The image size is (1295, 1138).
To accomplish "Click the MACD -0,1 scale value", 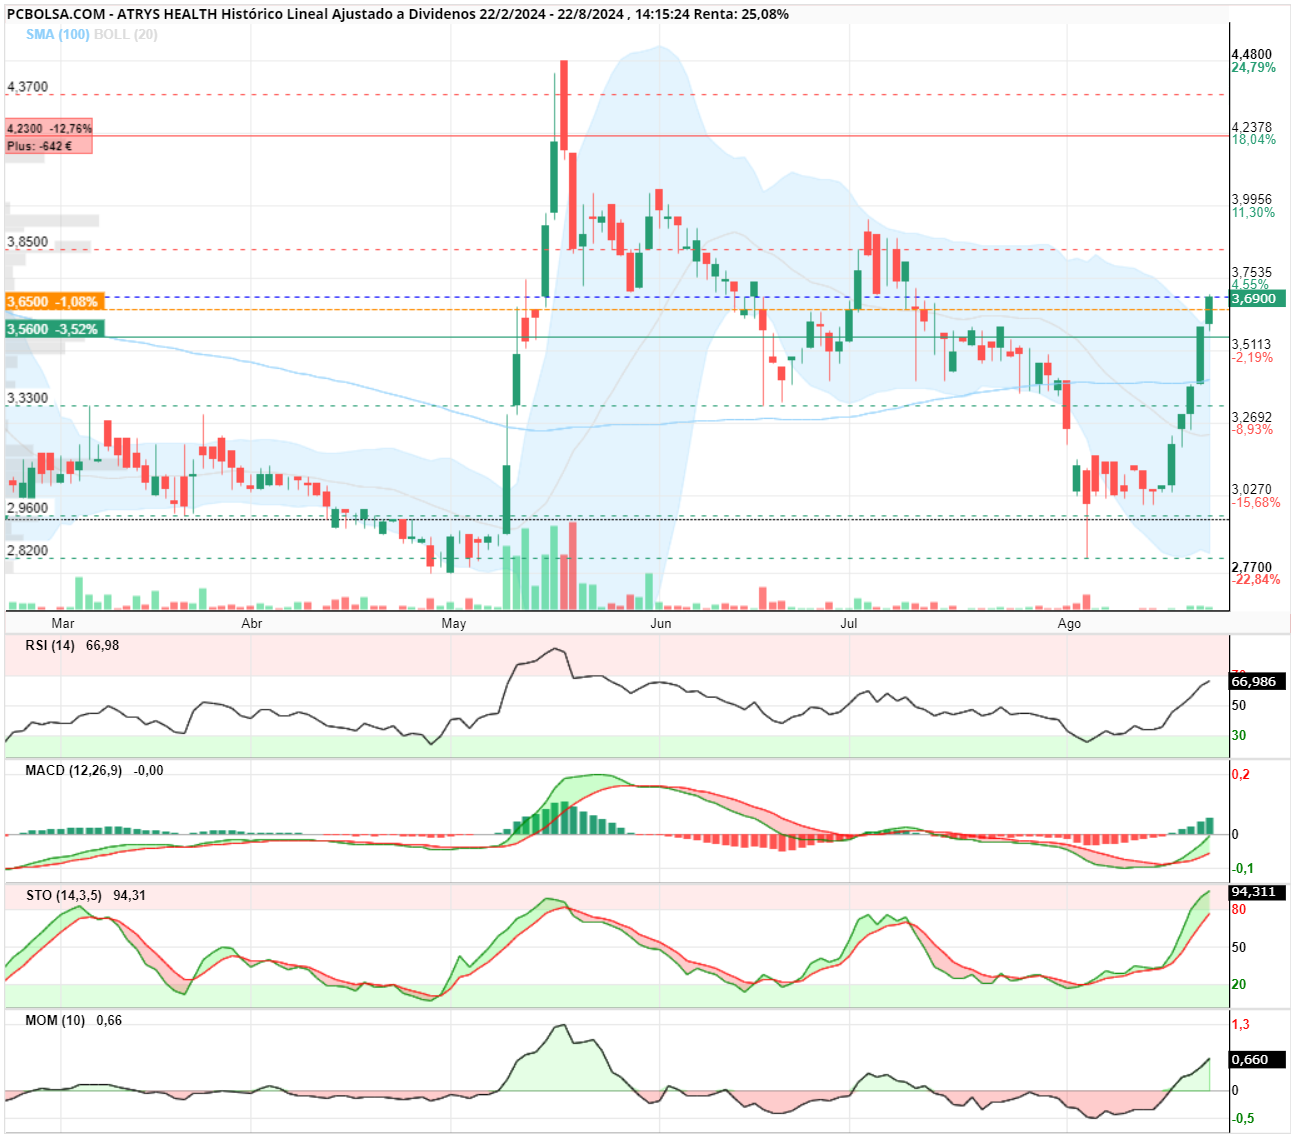I will click(1243, 868).
